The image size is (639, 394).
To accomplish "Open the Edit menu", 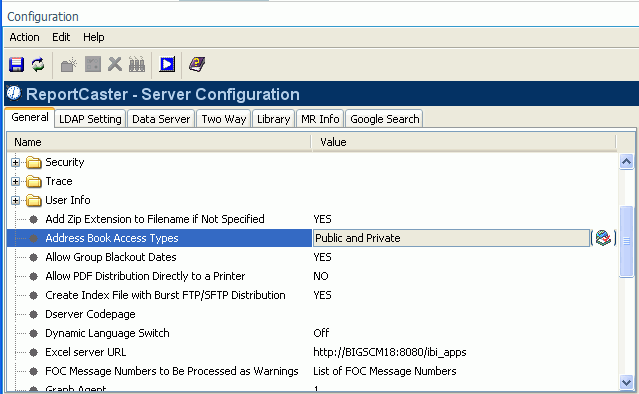I will click(x=61, y=37).
